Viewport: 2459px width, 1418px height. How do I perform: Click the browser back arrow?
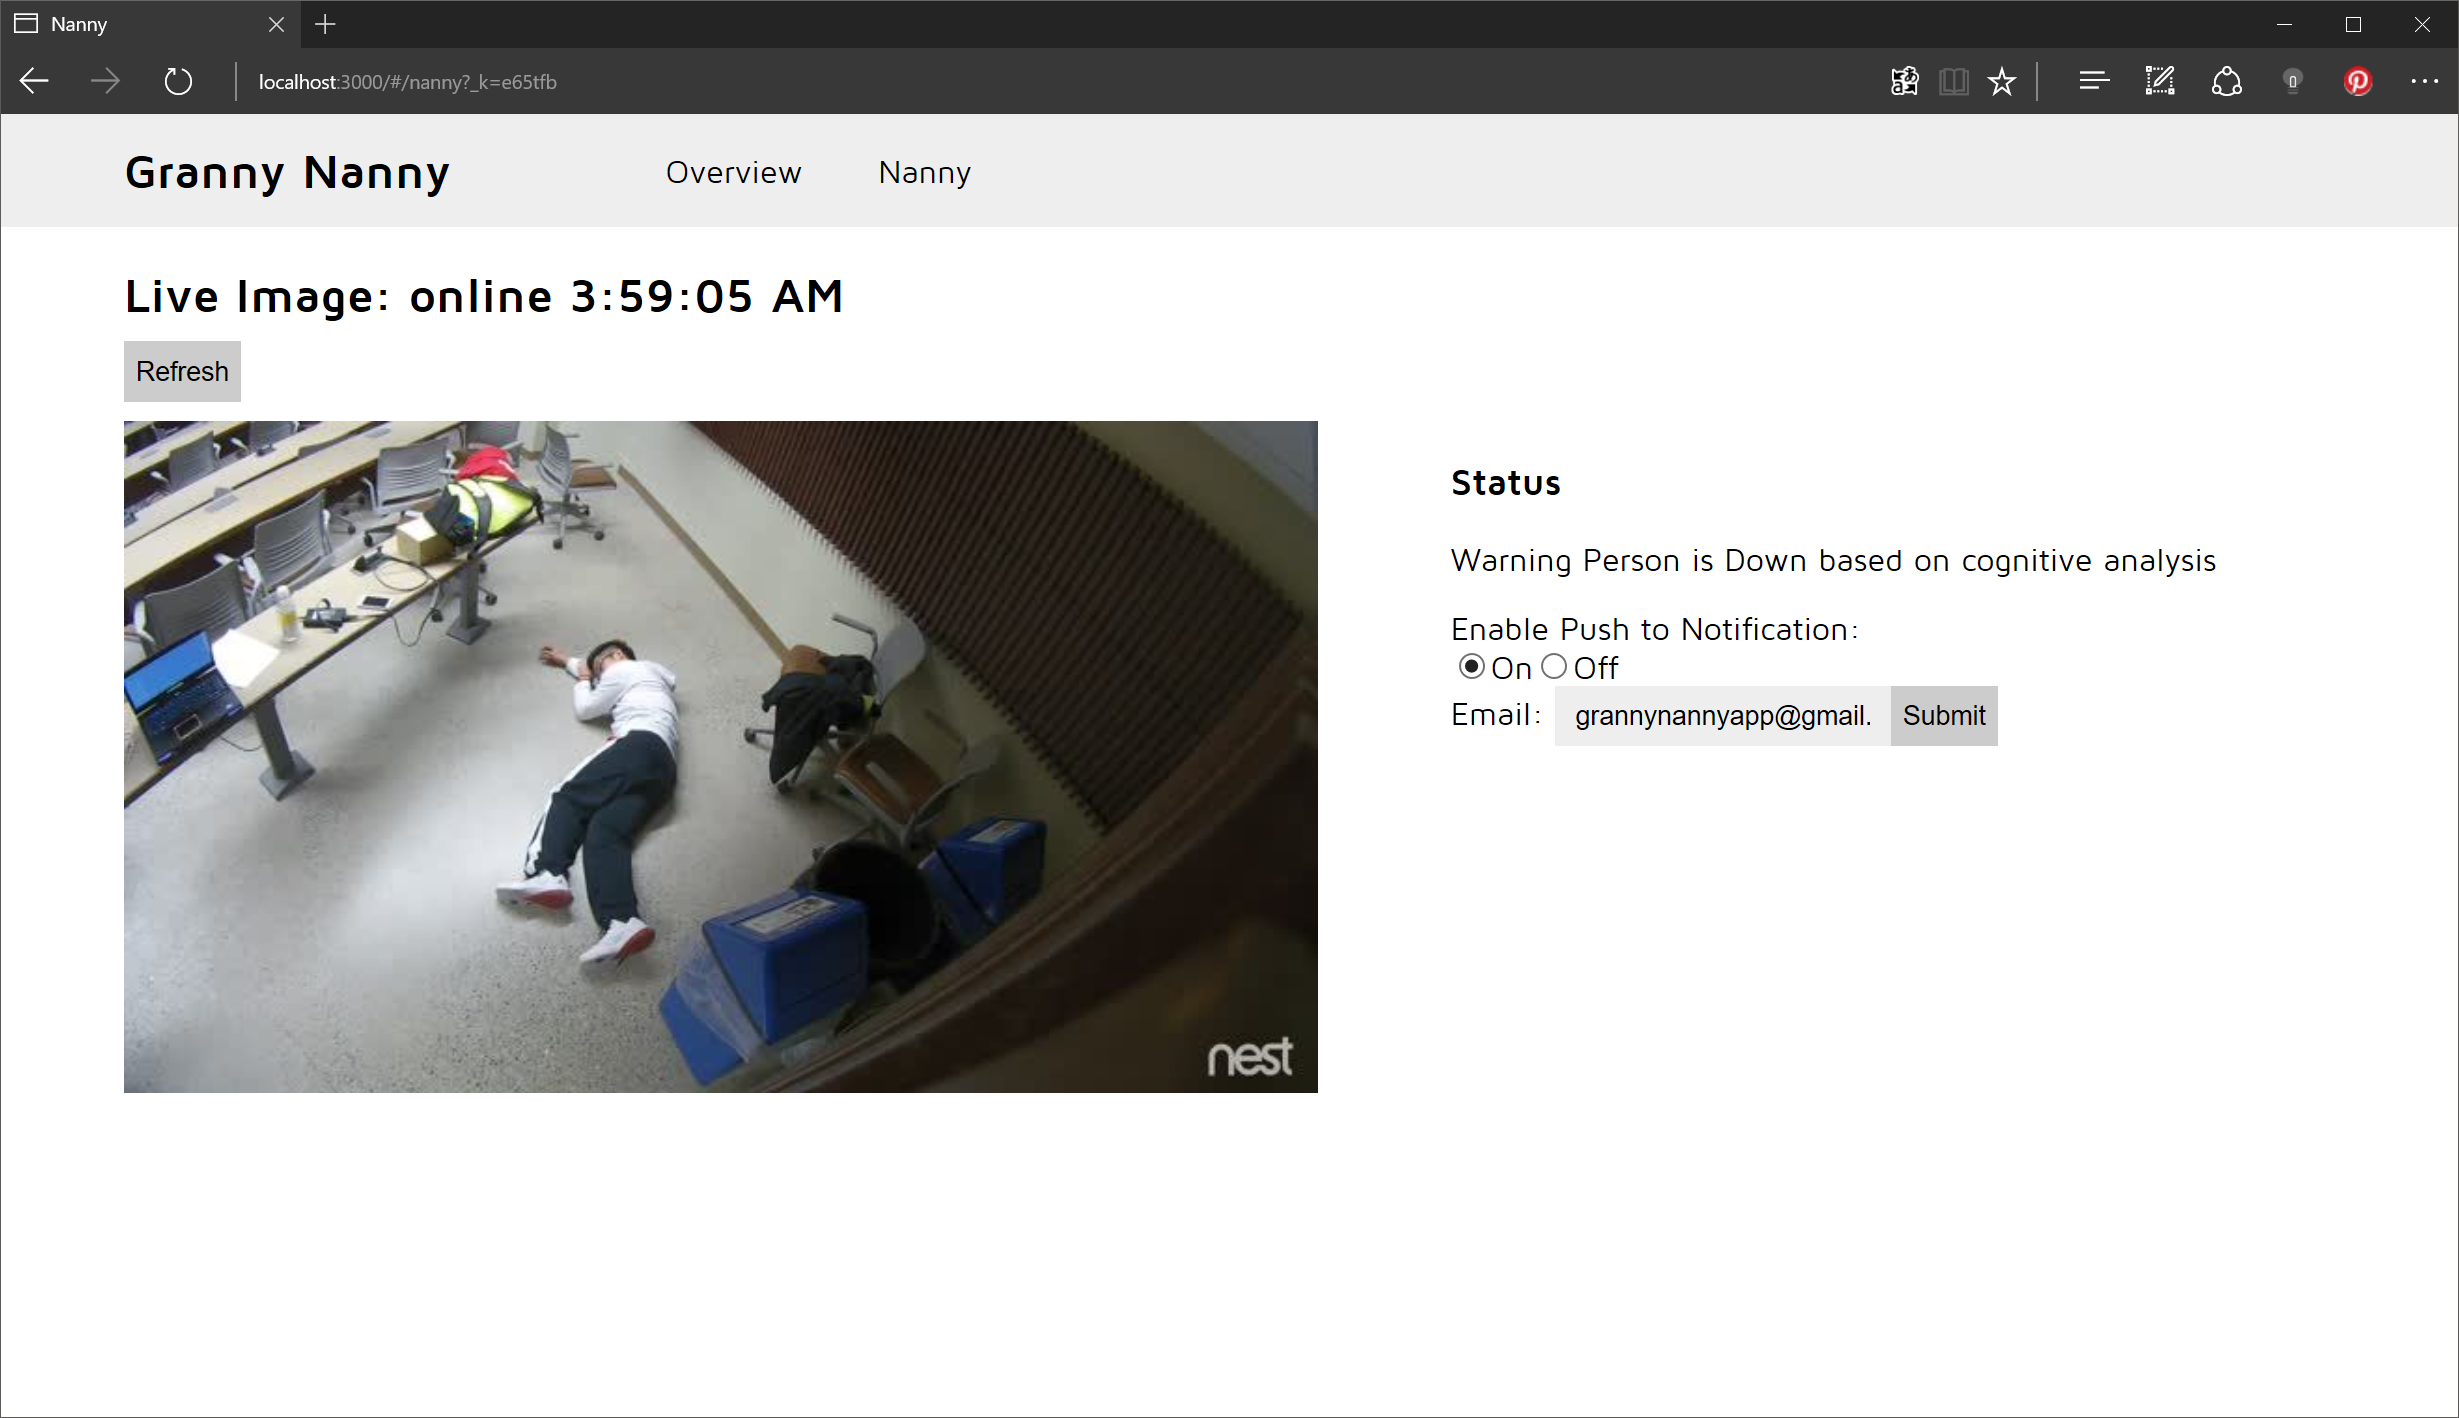35,81
